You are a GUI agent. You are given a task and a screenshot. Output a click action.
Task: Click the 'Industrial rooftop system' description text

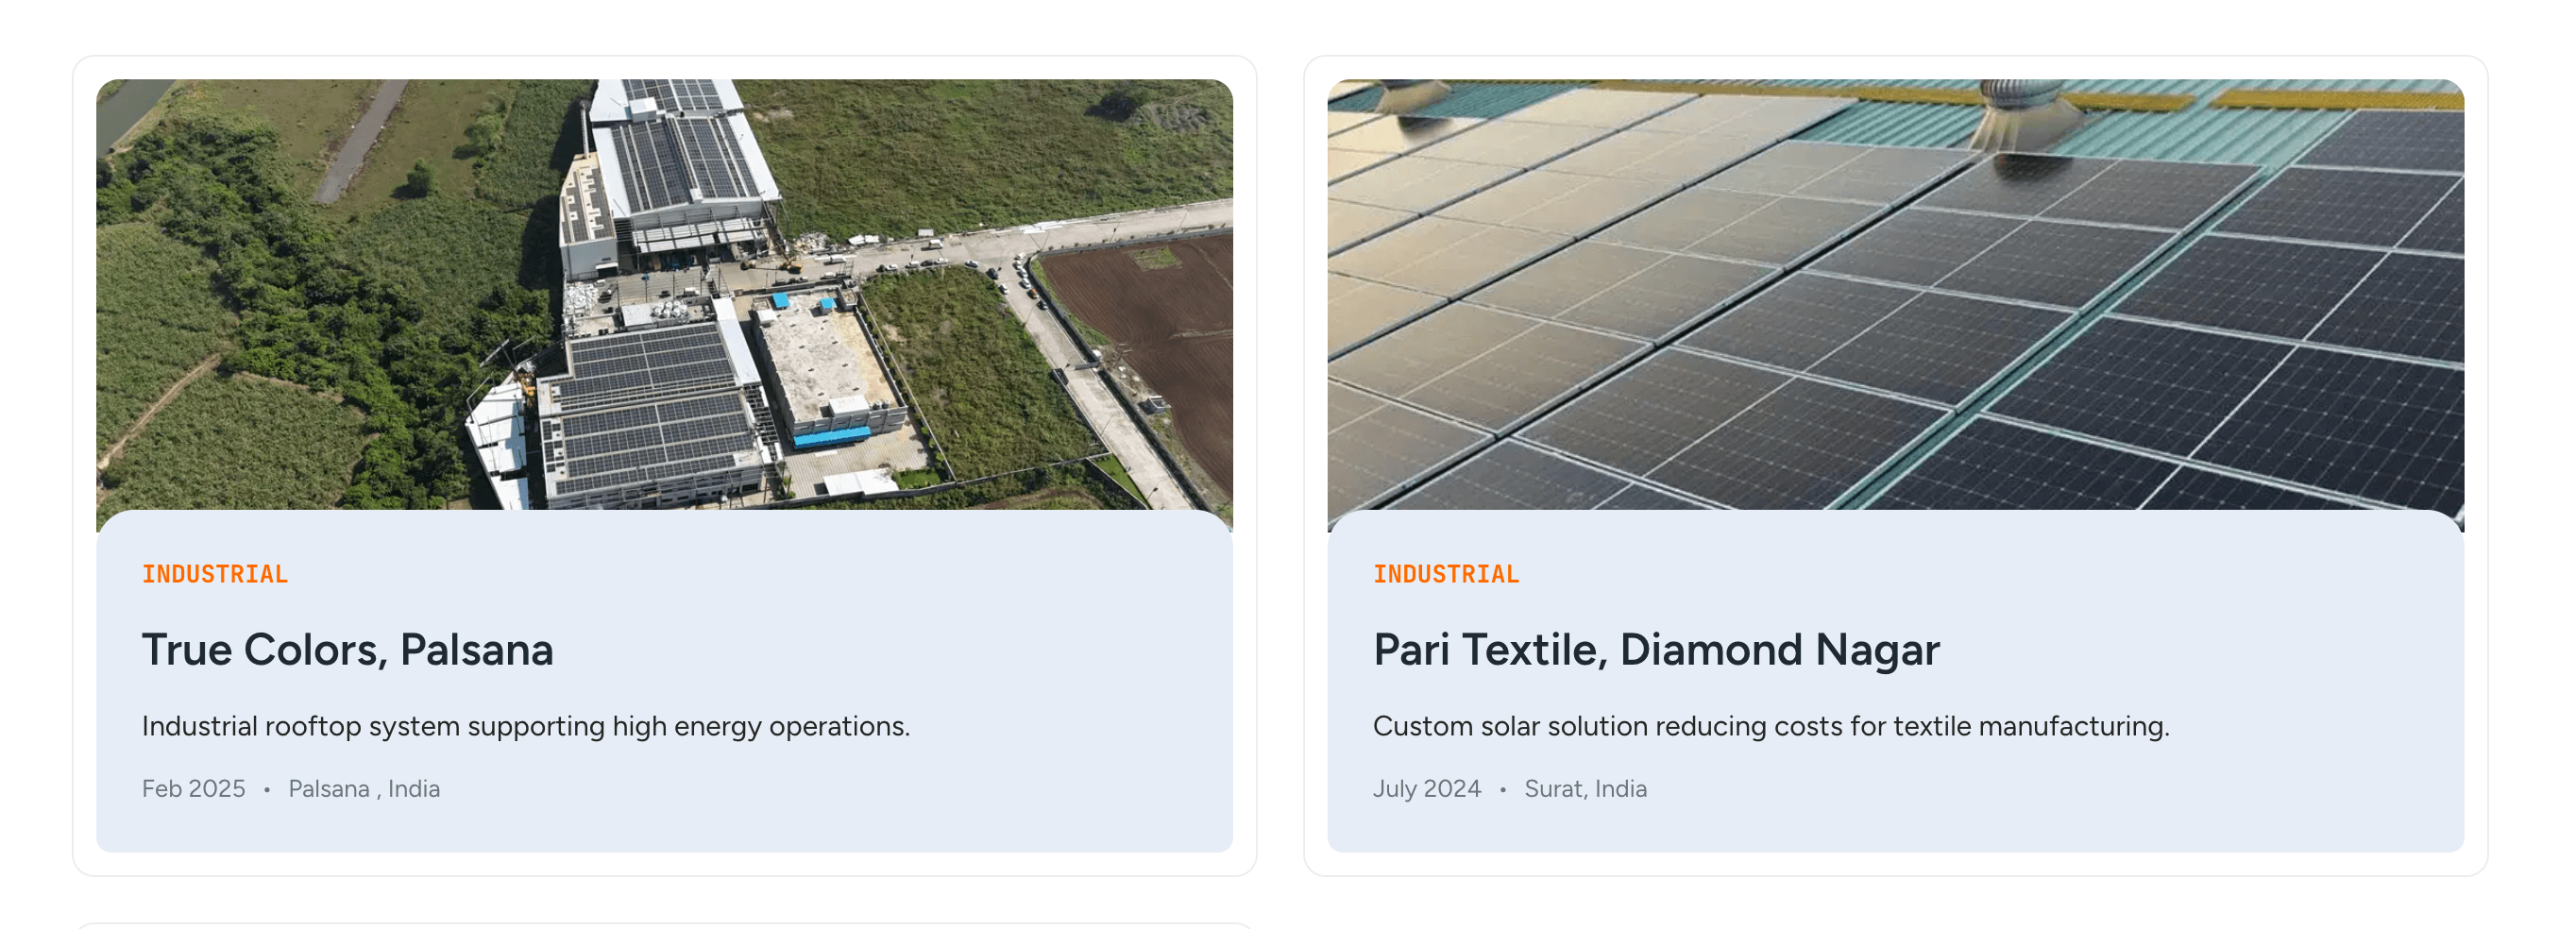[525, 726]
